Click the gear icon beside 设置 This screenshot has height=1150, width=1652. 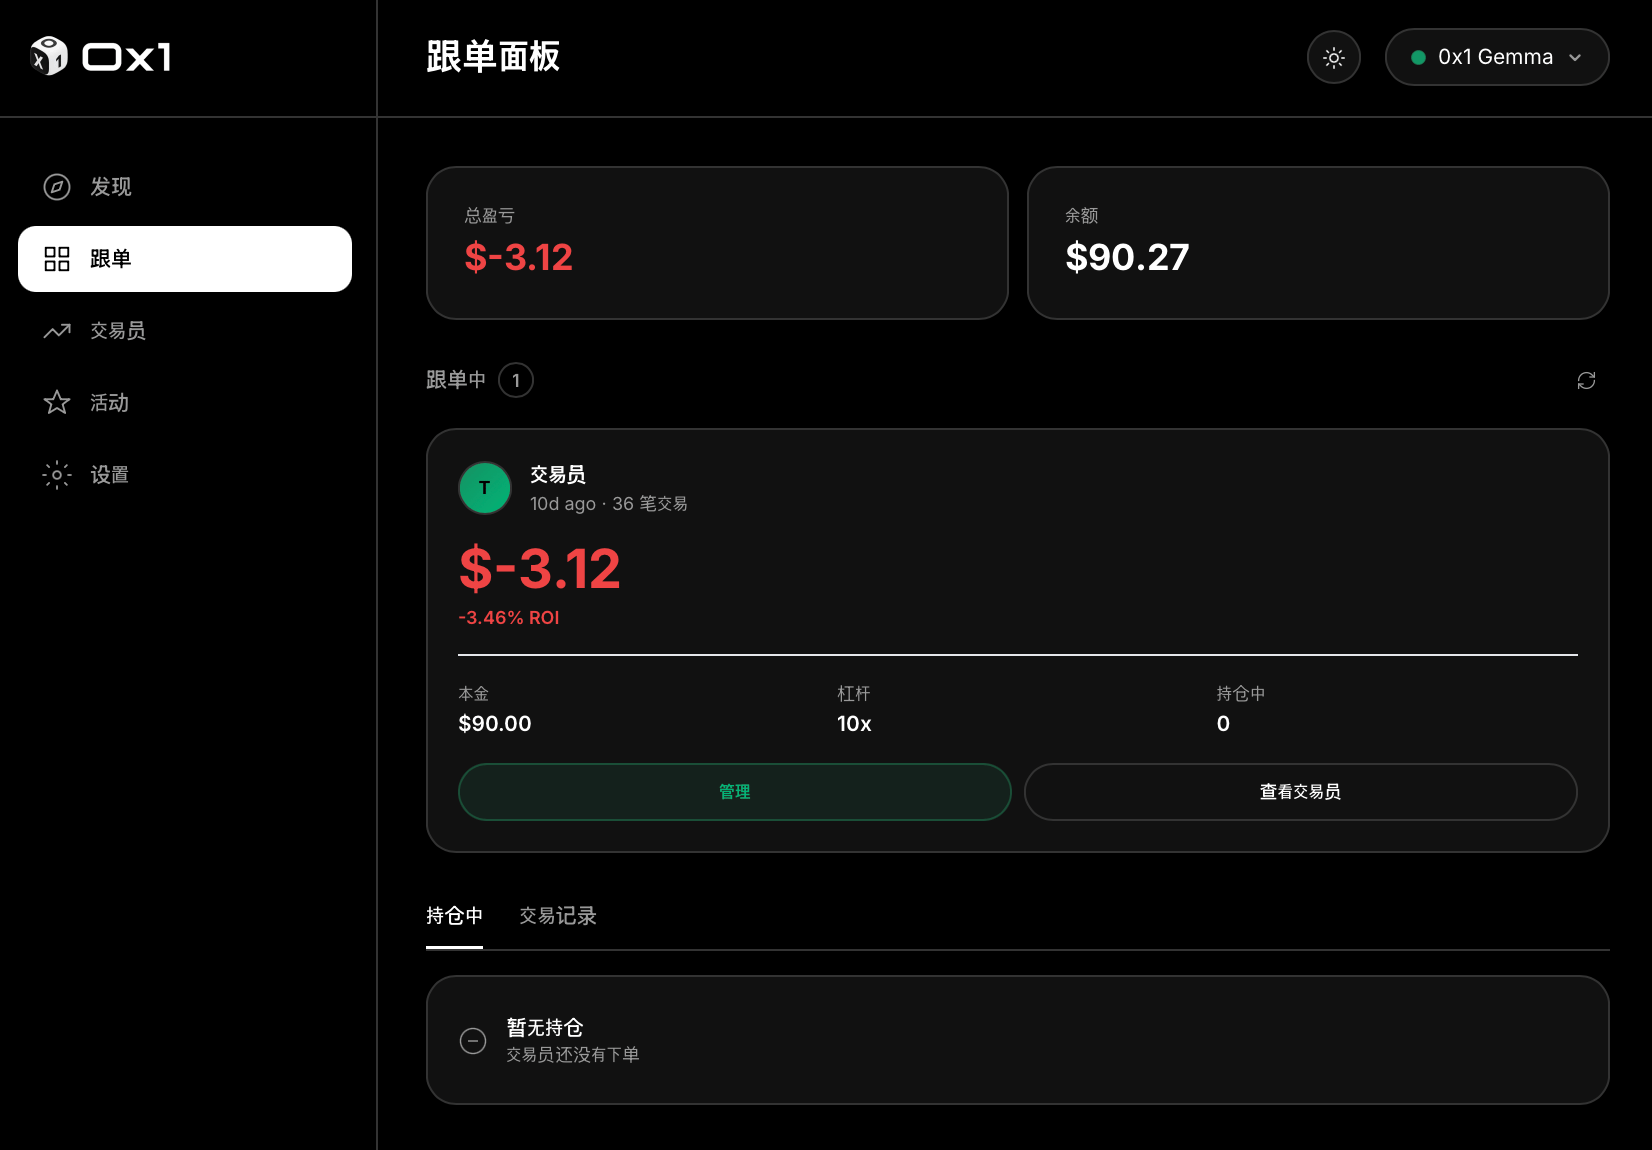point(57,475)
